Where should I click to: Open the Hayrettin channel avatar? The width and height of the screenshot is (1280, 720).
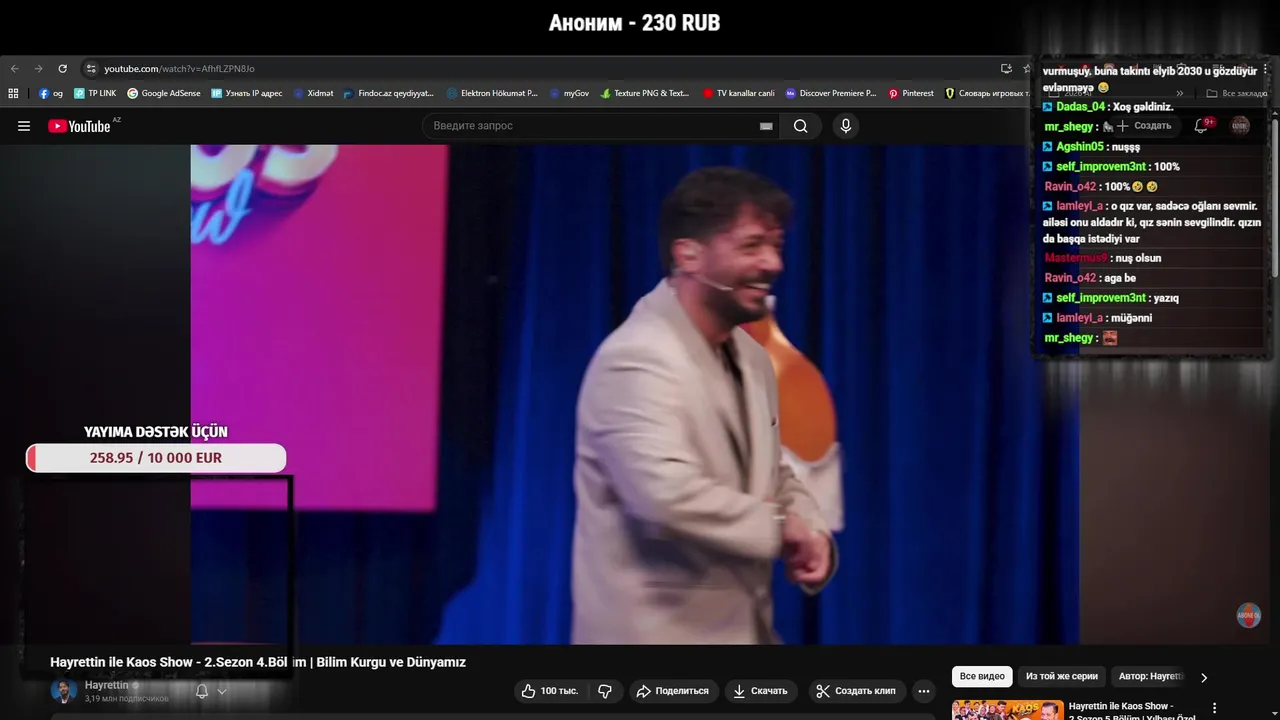(x=64, y=691)
